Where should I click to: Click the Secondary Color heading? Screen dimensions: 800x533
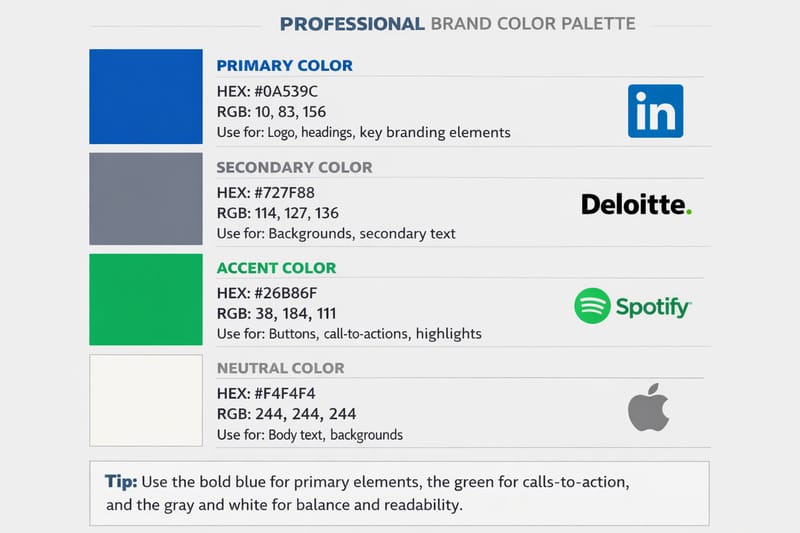coord(294,167)
